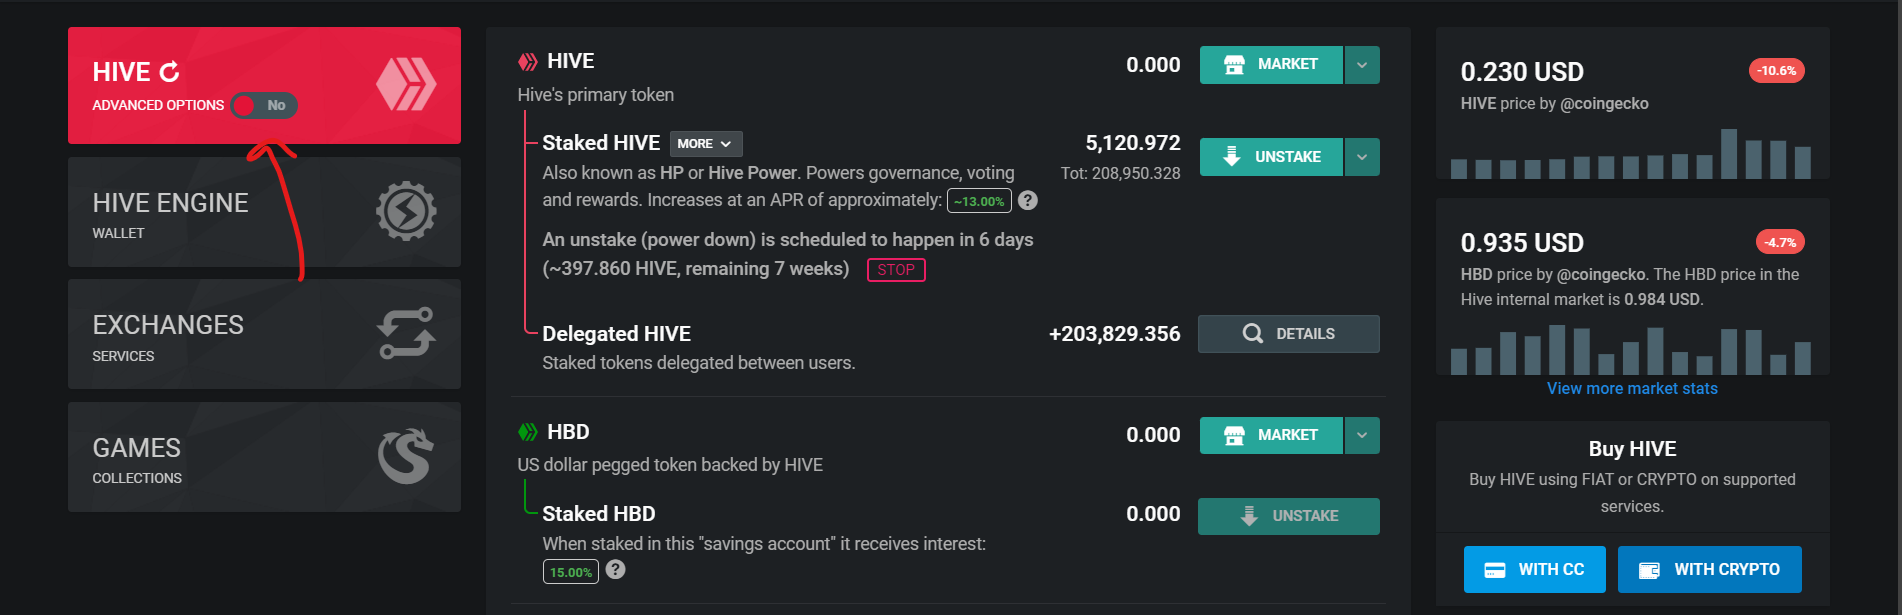Click the Games dragon icon
1902x615 pixels.
click(406, 456)
